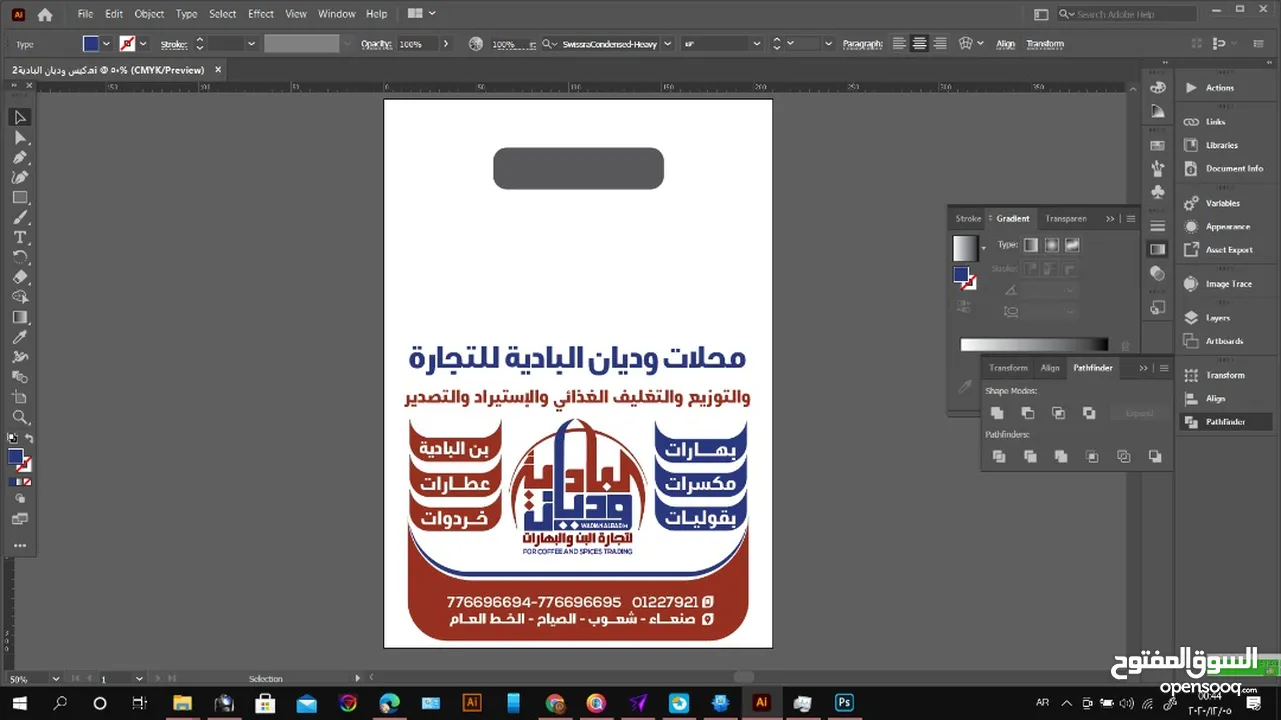Select the Zoom magnifier tool
The image size is (1281, 720).
click(x=20, y=417)
